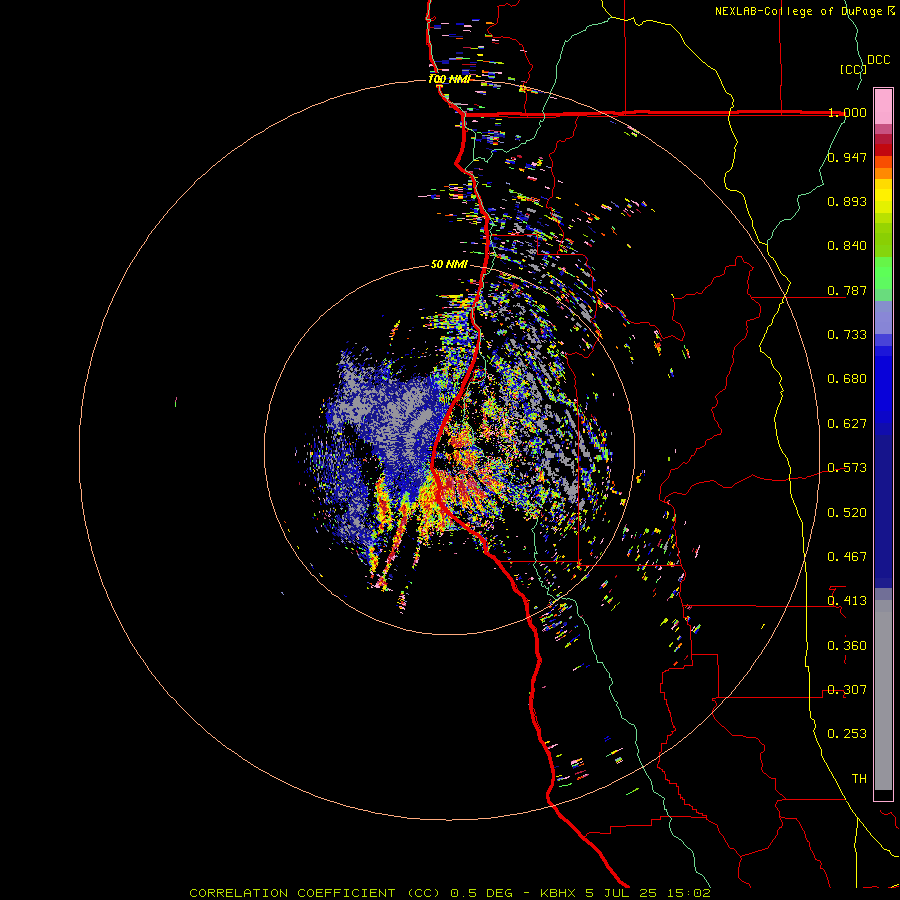Click the 0.680 legend value

pos(847,379)
